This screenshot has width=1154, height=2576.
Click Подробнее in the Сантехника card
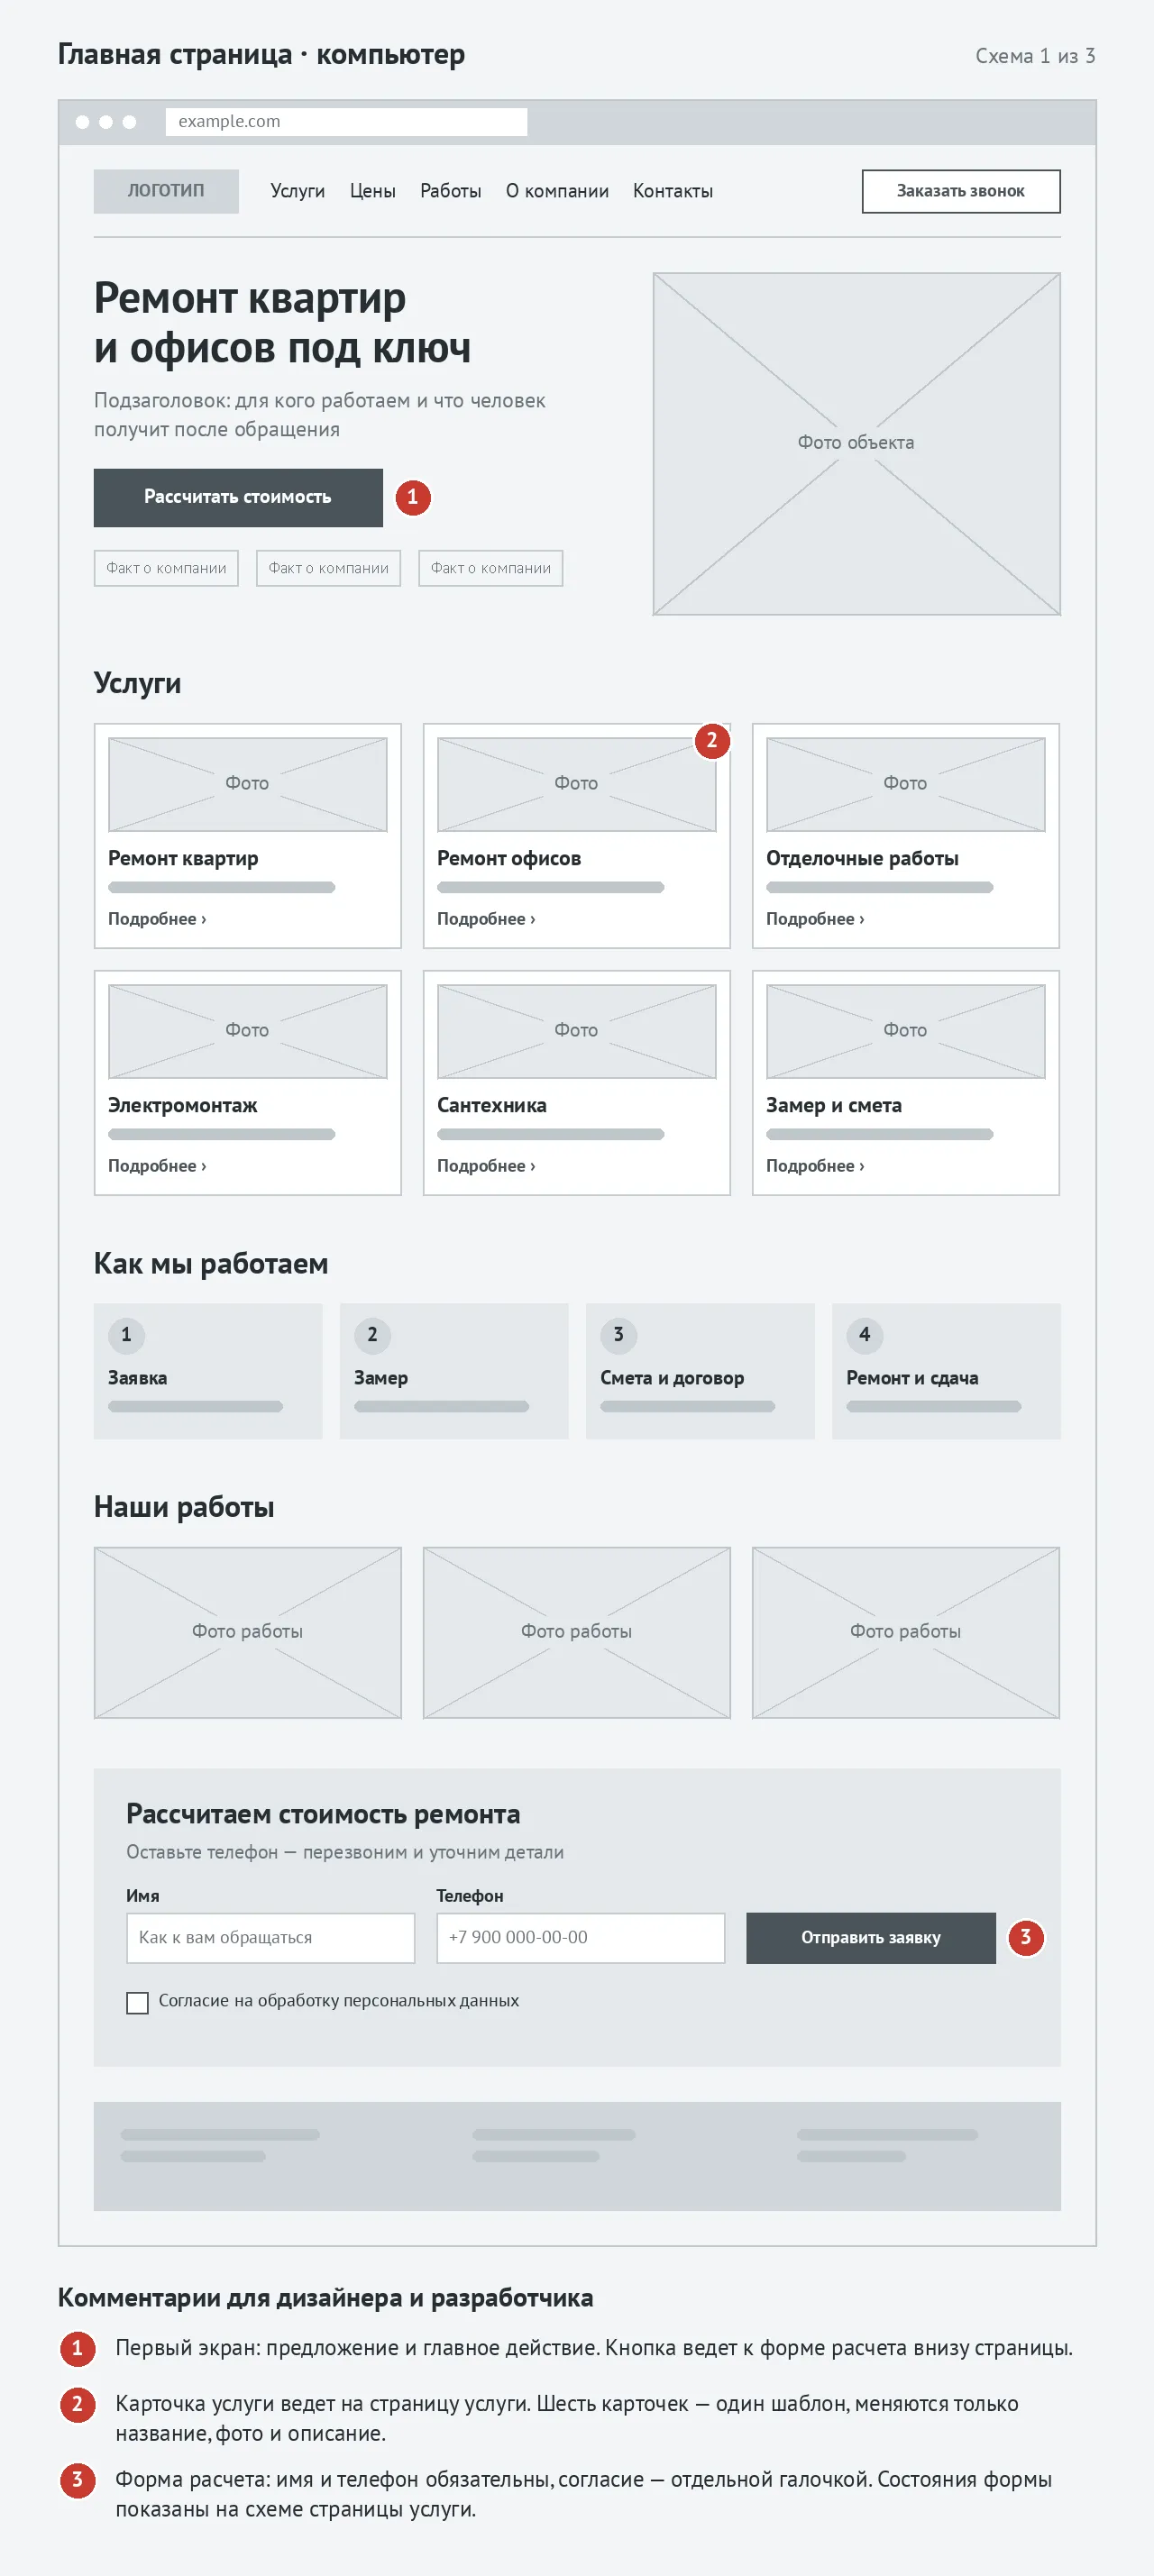click(486, 1166)
